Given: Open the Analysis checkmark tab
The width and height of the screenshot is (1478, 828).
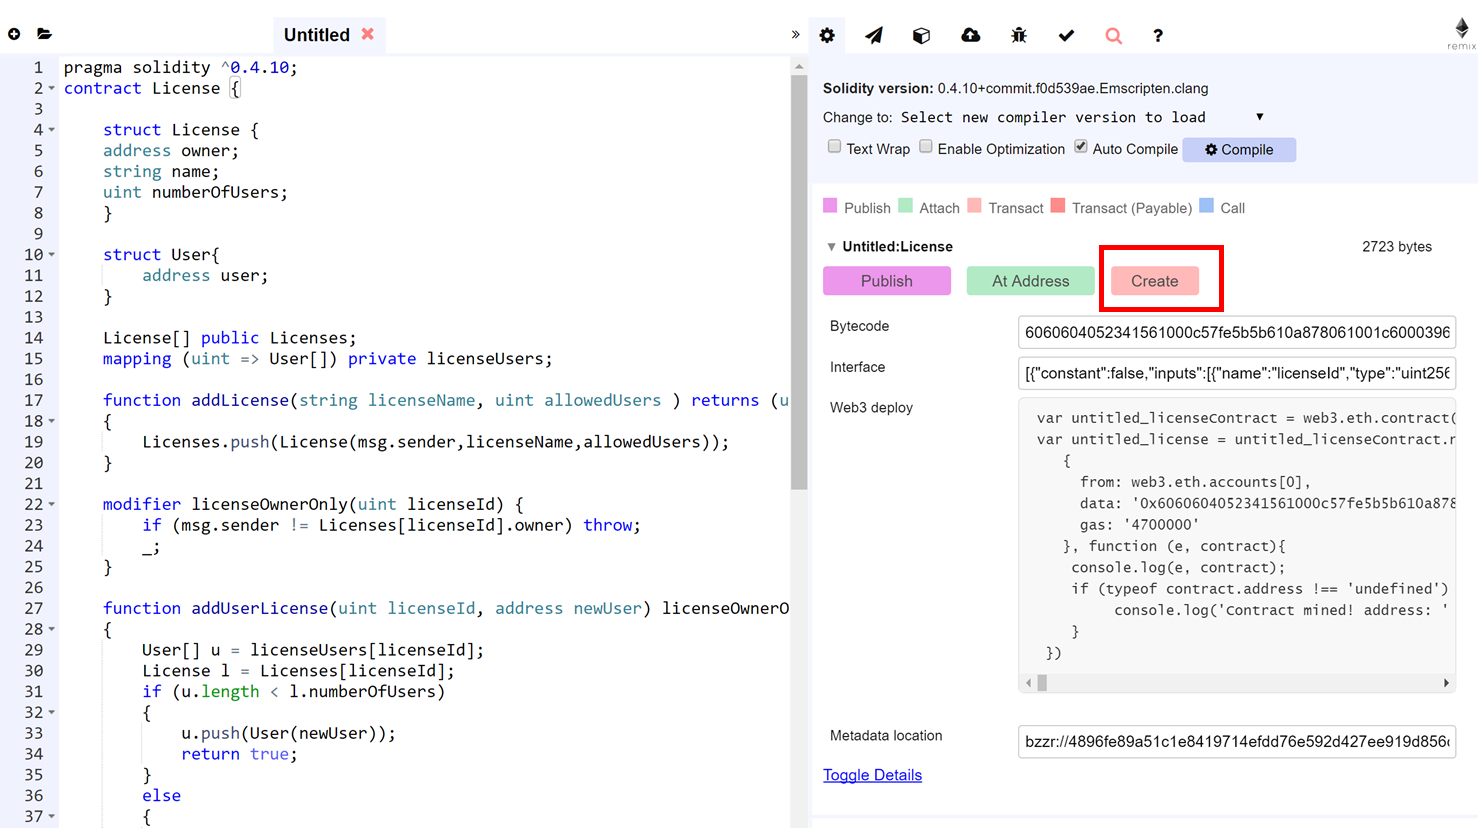Looking at the screenshot, I should [x=1066, y=35].
